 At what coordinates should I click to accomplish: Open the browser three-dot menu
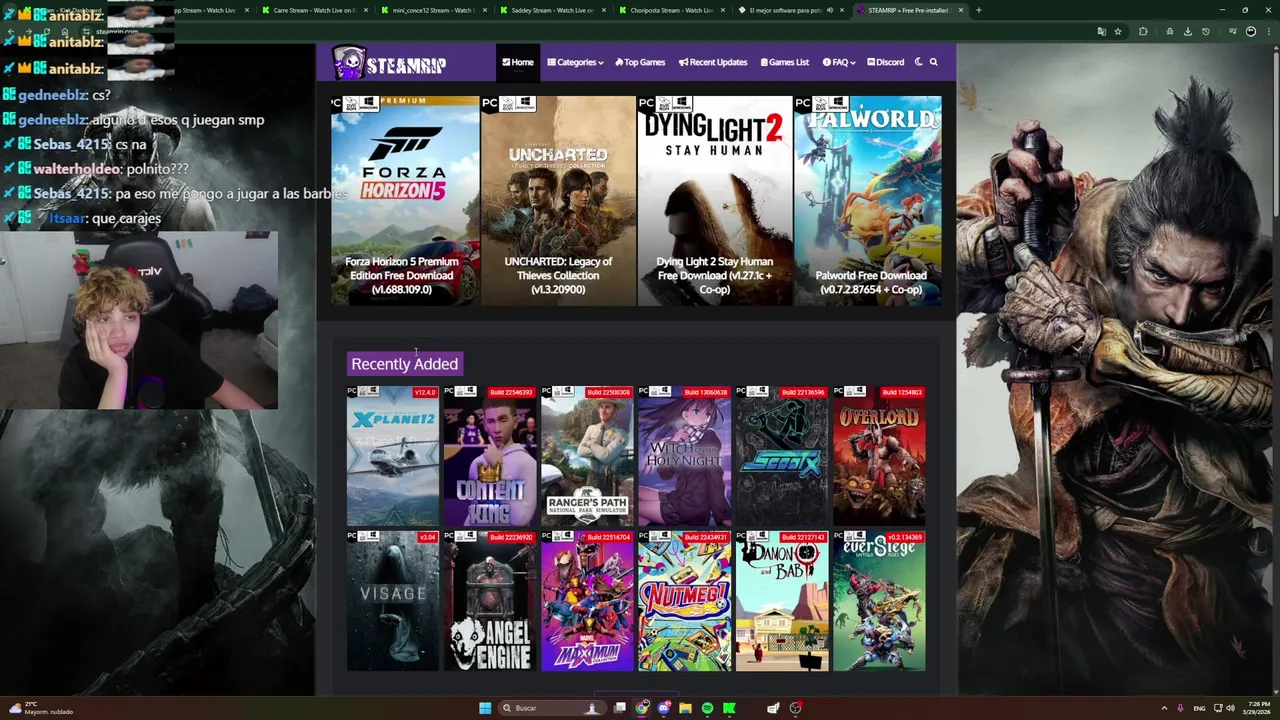click(x=1268, y=31)
